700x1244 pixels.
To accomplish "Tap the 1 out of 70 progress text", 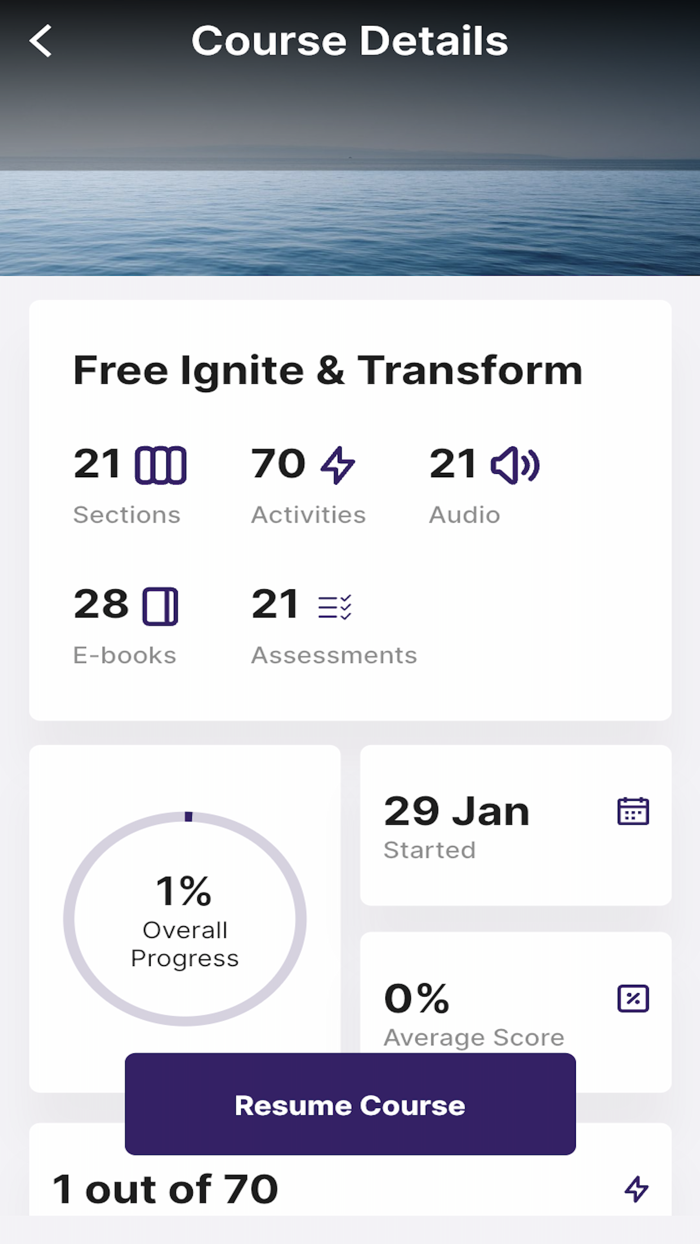I will [165, 1188].
